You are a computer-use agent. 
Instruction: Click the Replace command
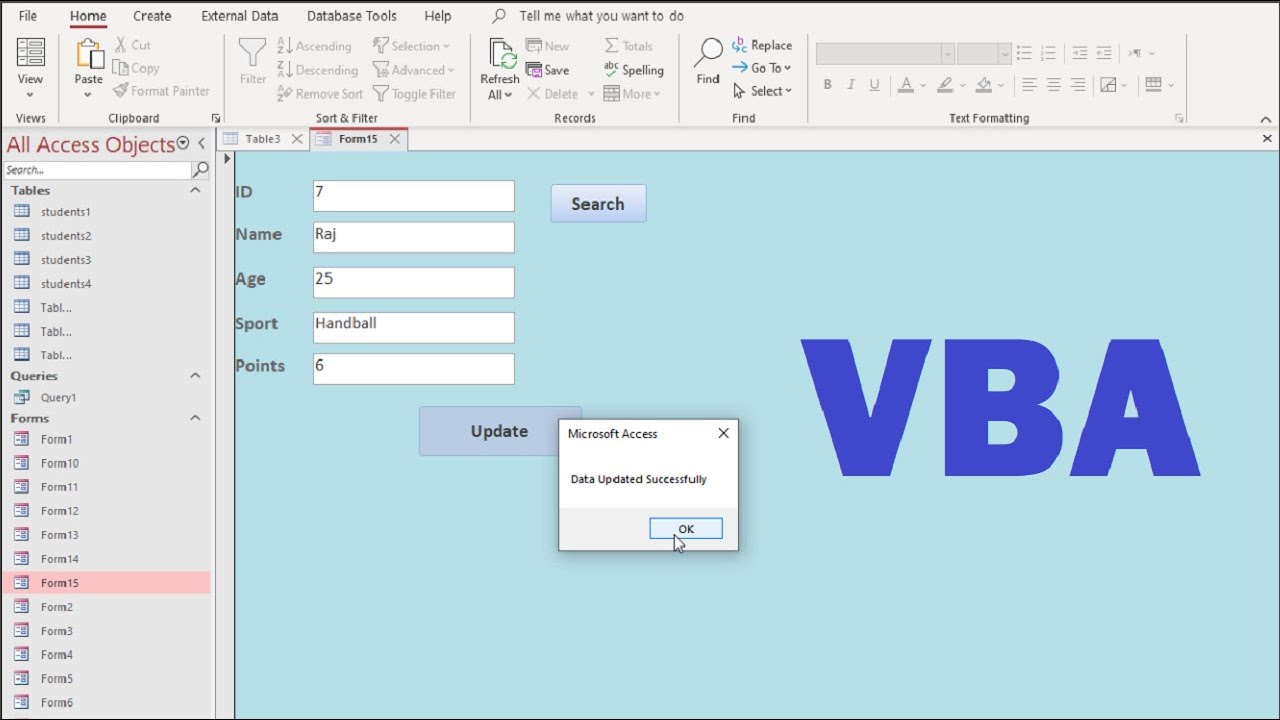(761, 45)
